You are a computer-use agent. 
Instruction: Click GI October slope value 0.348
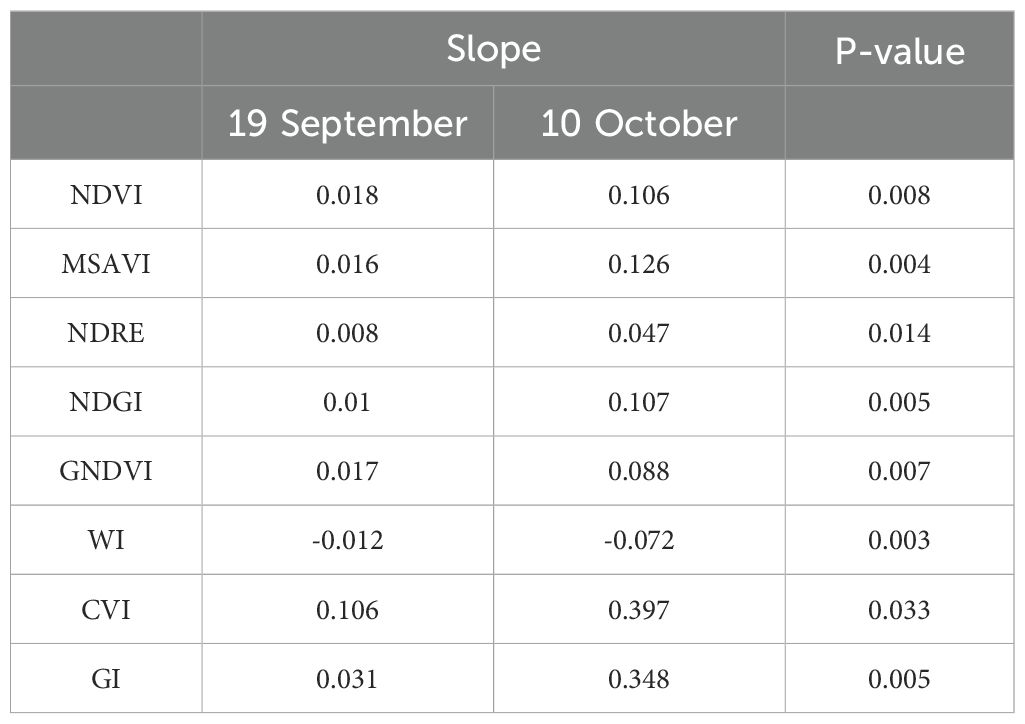pyautogui.click(x=639, y=679)
